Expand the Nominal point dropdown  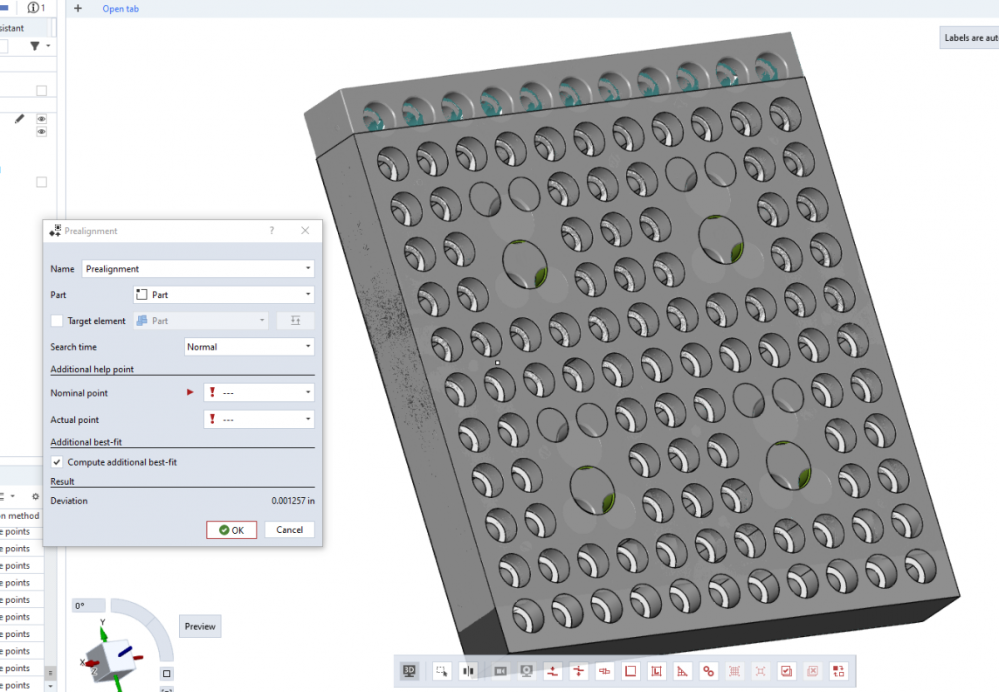point(258,393)
